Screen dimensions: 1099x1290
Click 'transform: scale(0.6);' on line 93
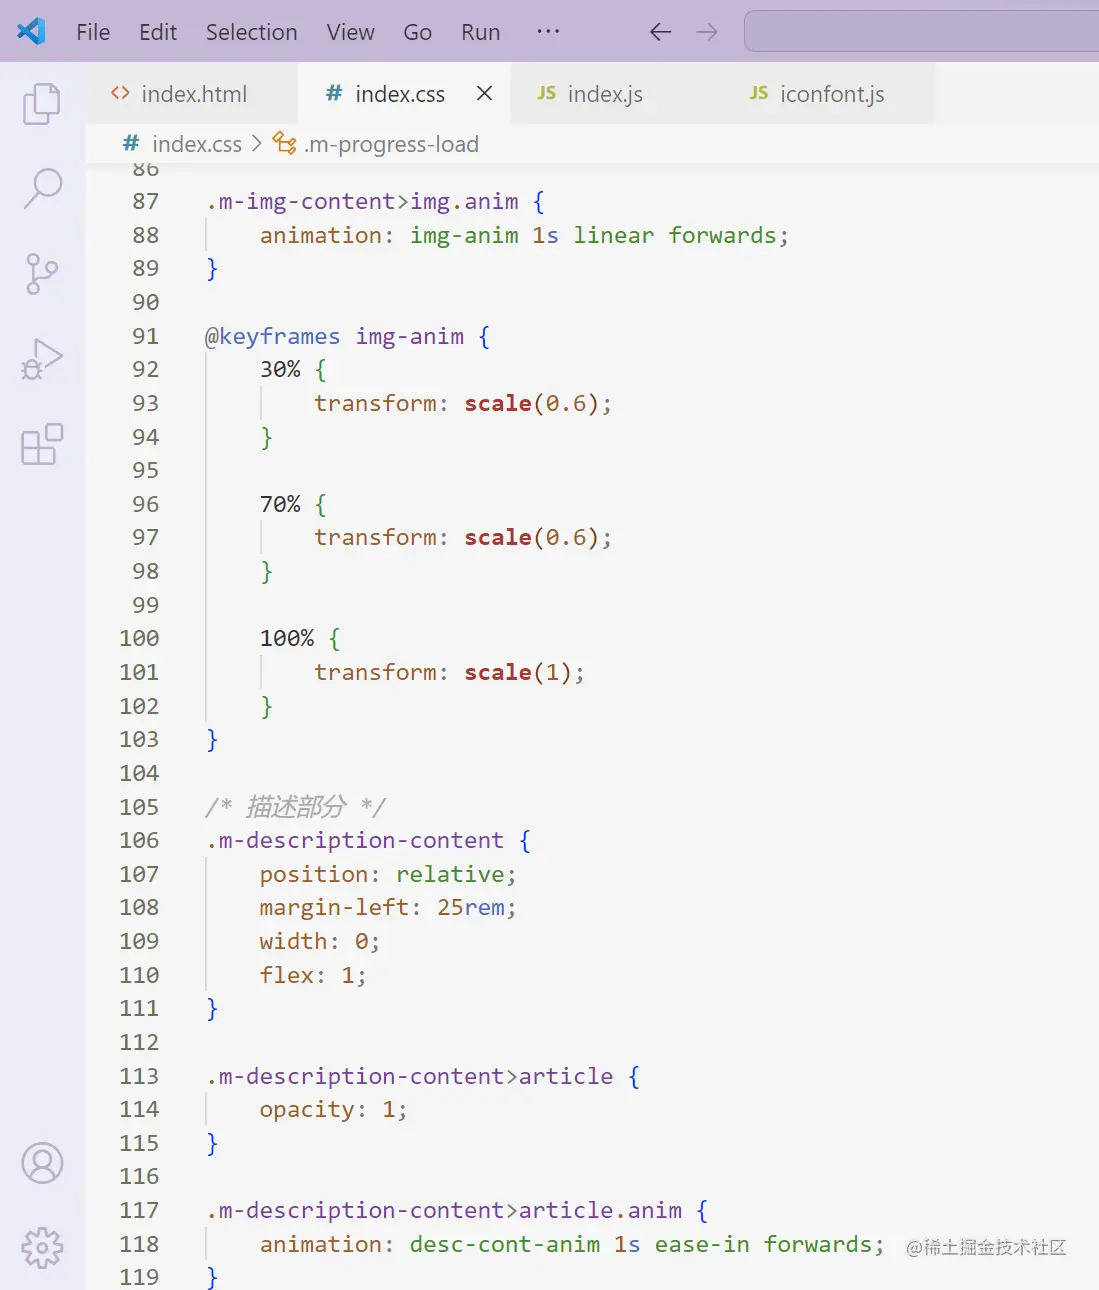pos(463,403)
